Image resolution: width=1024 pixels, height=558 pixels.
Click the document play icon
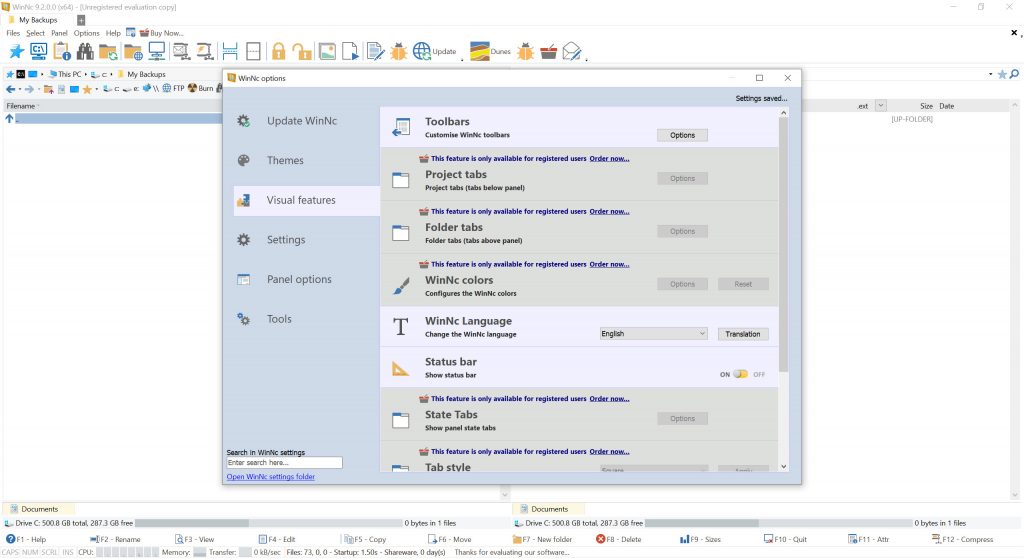point(350,51)
